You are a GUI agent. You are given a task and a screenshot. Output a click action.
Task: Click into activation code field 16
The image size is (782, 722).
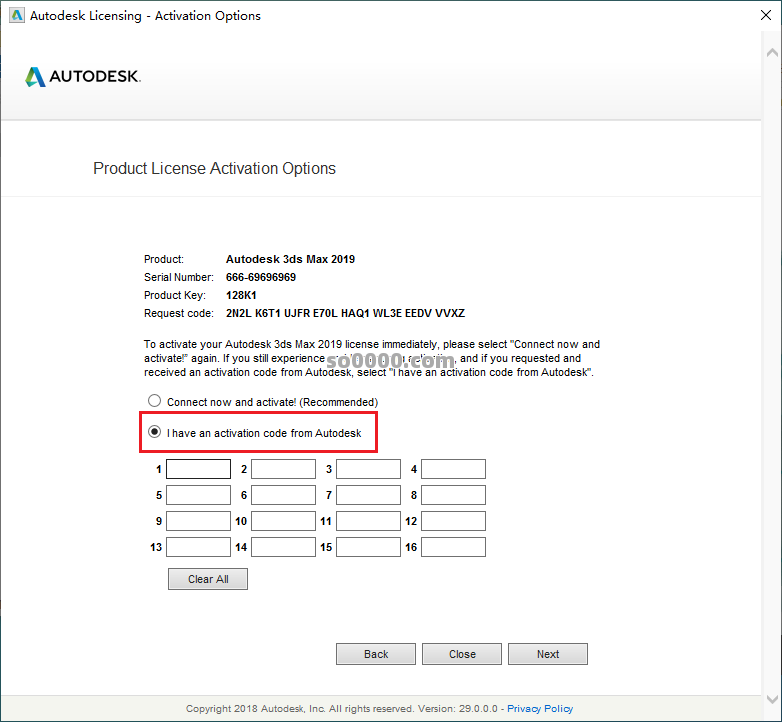tap(453, 547)
